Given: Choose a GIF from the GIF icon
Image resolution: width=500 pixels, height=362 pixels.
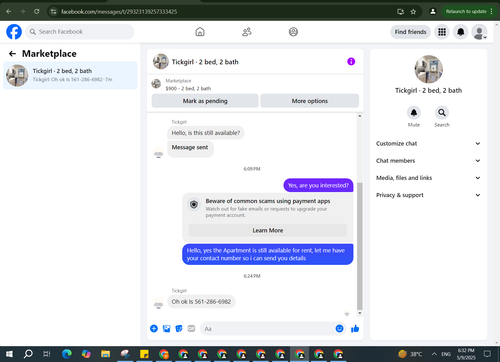Looking at the screenshot, I should tap(191, 329).
